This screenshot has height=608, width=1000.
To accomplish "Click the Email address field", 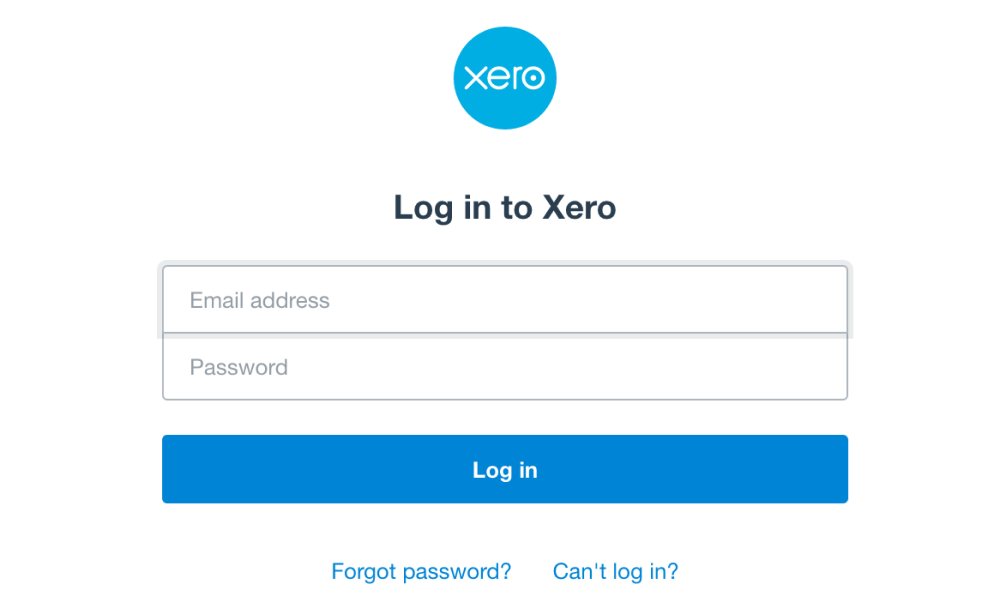I will [x=505, y=299].
